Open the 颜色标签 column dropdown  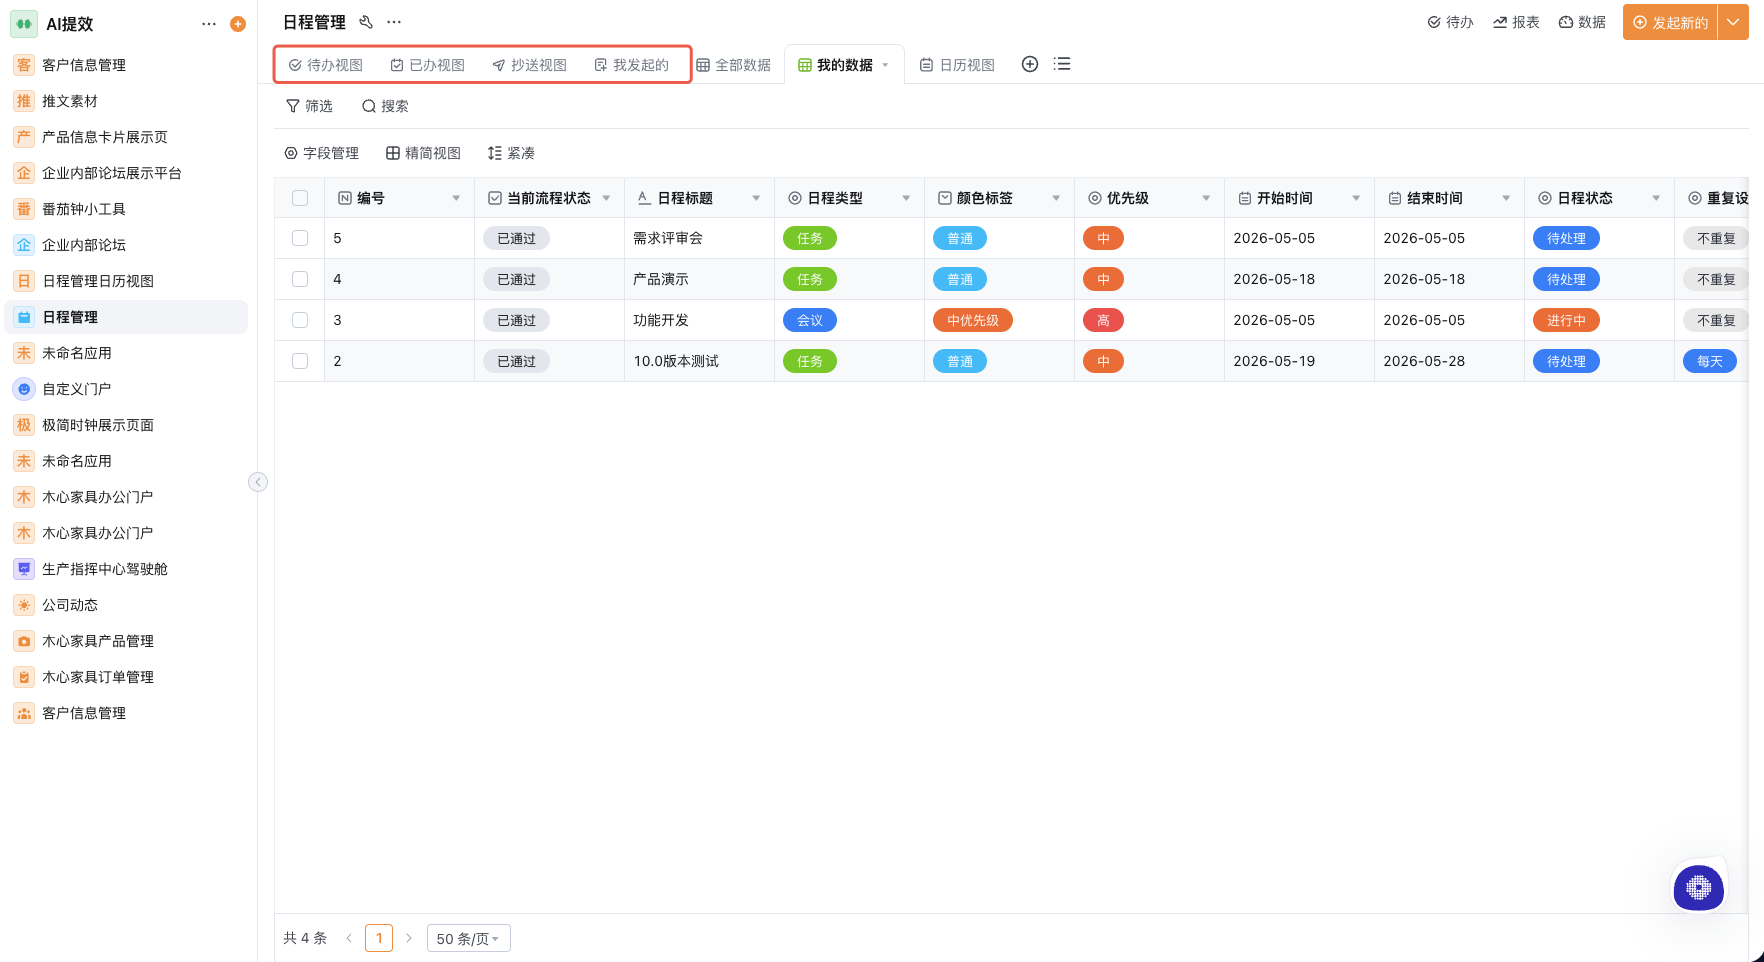1056,198
